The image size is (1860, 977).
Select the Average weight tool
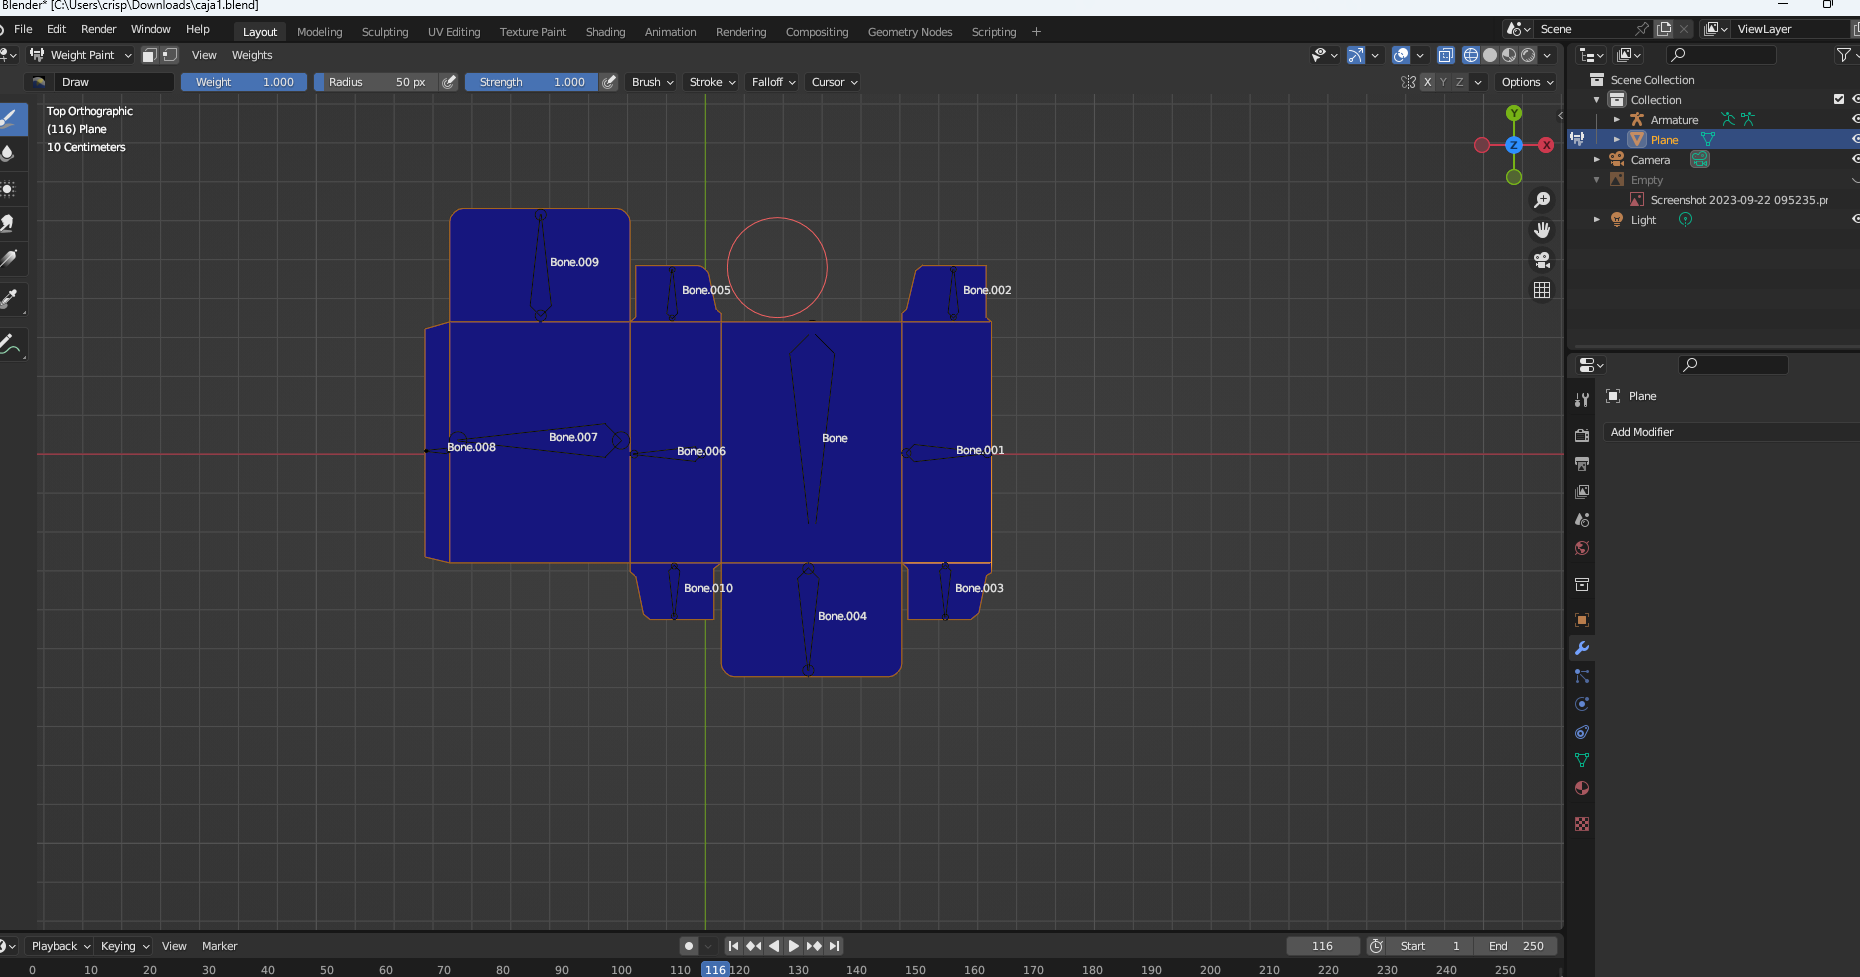point(10,188)
